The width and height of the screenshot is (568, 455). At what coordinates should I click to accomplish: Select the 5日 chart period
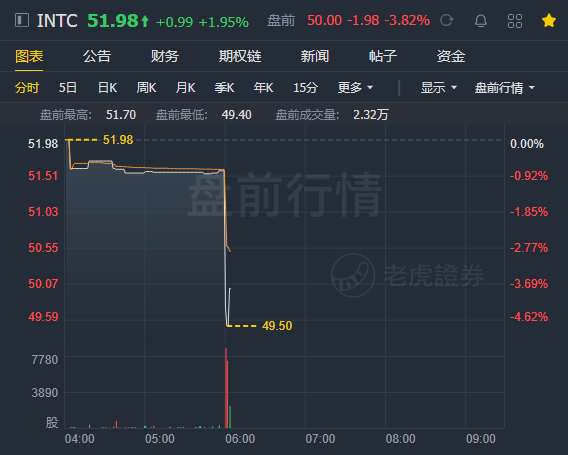68,88
